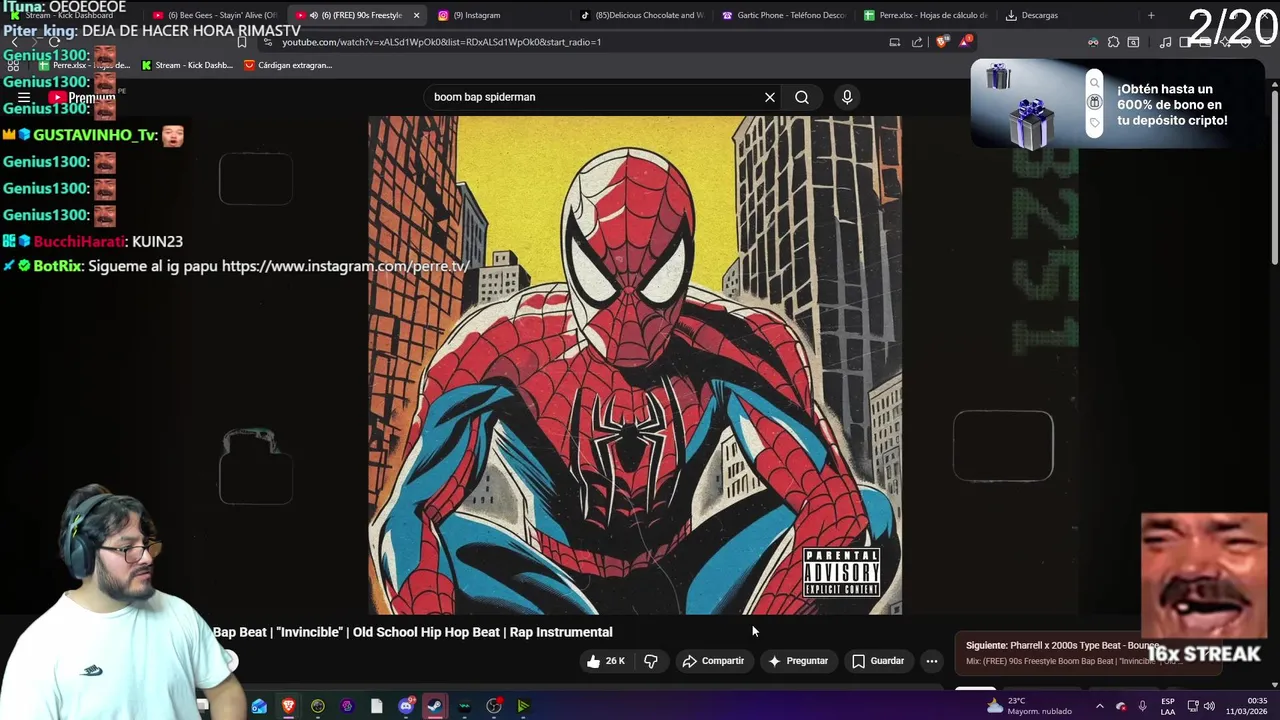Click the ad's gift box icon
The image size is (1280, 720).
coord(1094,103)
